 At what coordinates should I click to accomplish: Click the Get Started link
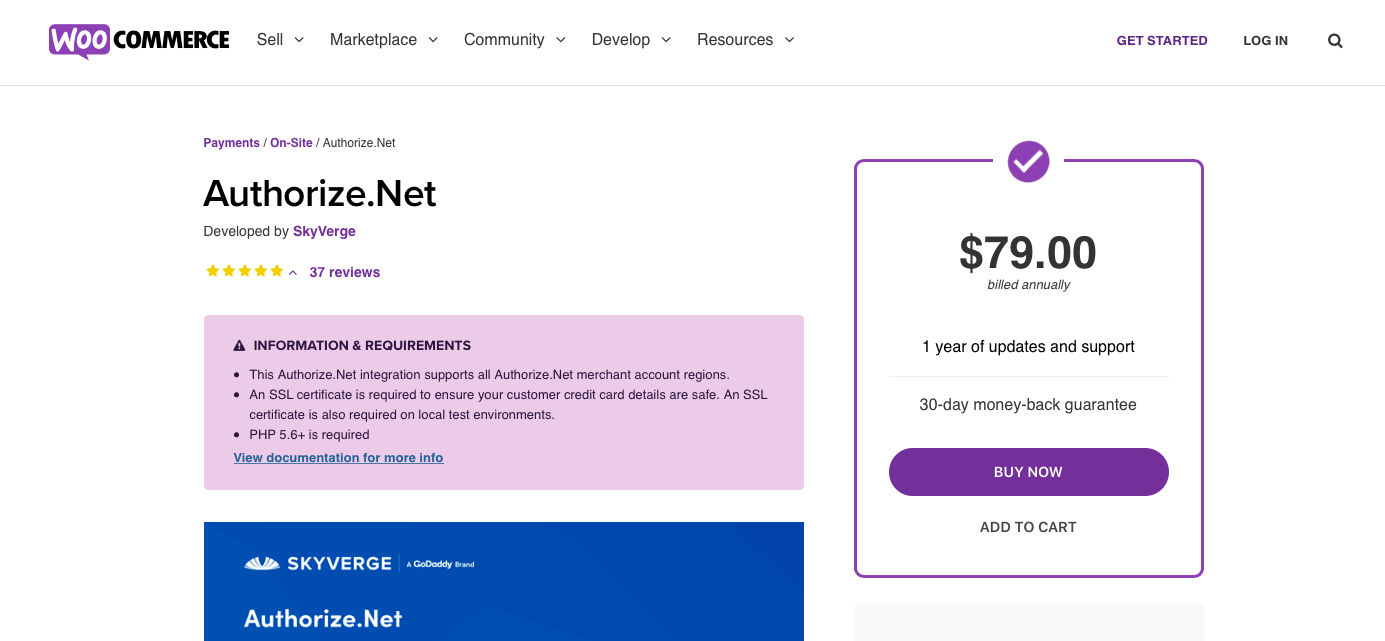(1162, 41)
